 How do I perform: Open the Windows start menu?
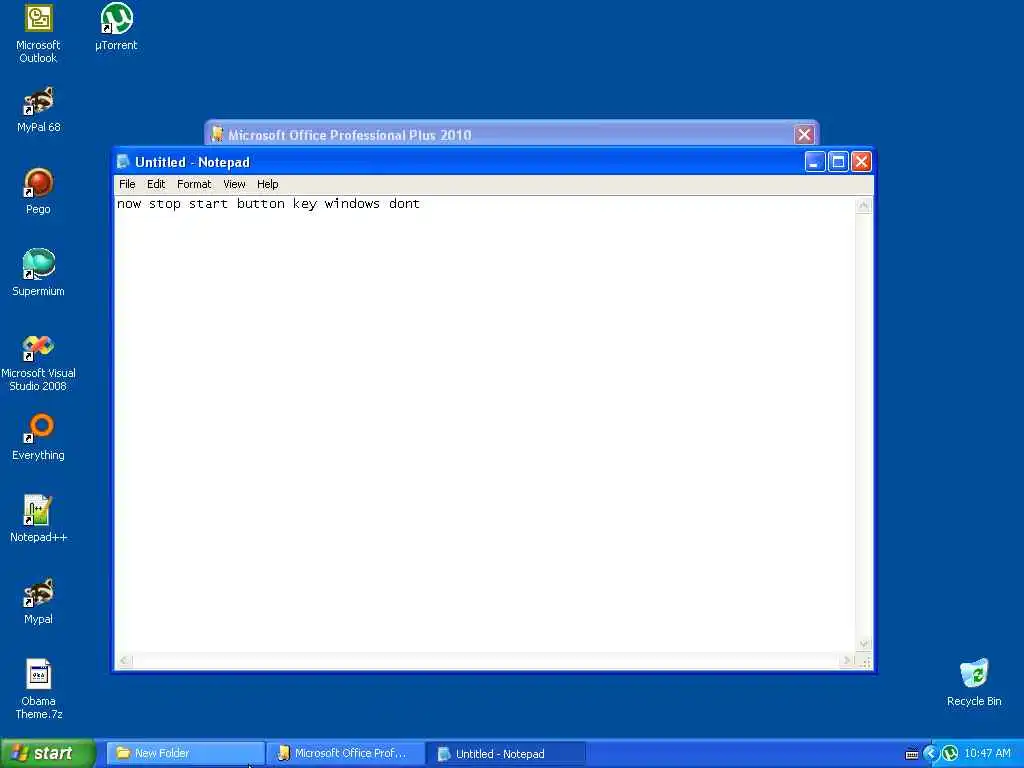coord(48,753)
